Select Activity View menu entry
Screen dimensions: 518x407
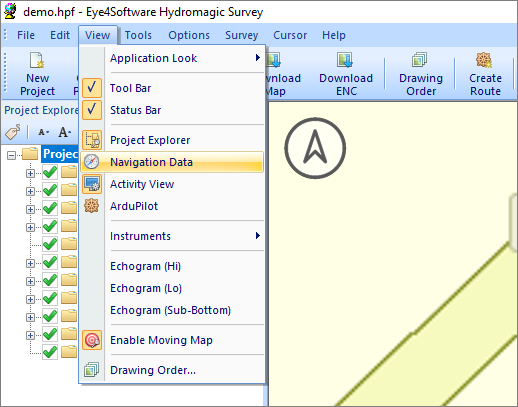(172, 184)
